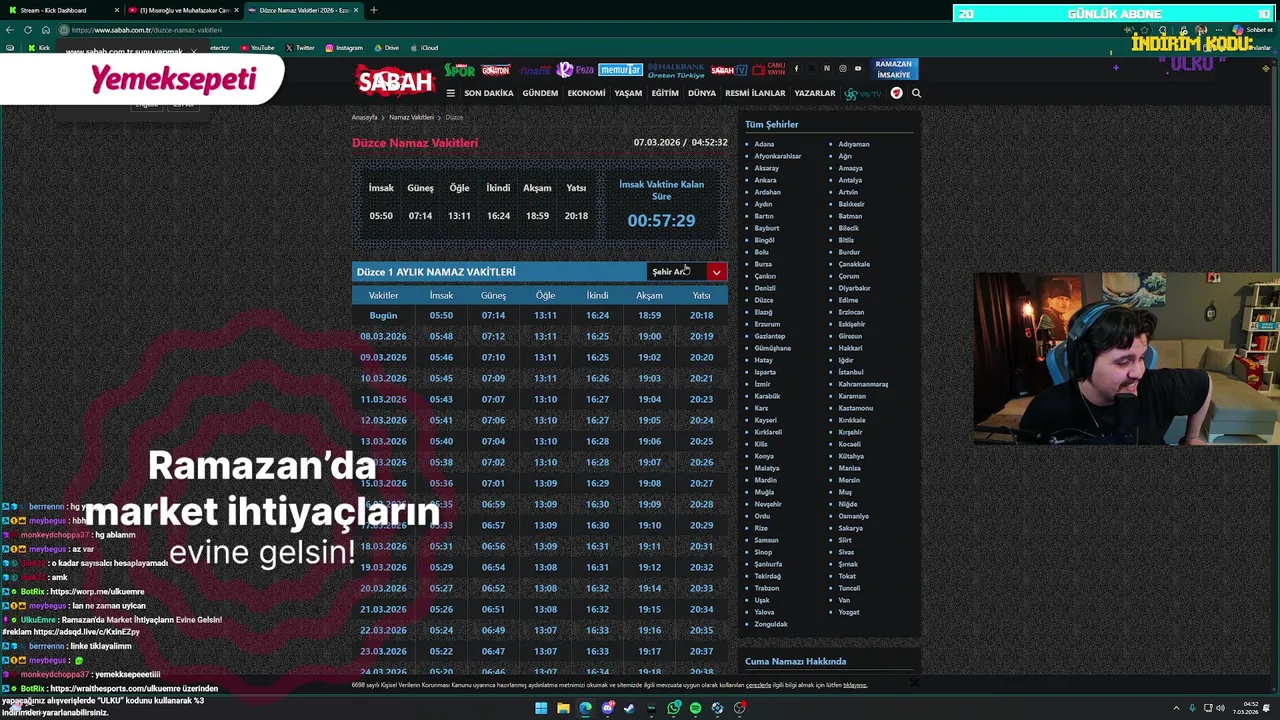The height and width of the screenshot is (720, 1280).
Task: Open Instagram bookmark in bookmarks bar
Action: pos(344,48)
